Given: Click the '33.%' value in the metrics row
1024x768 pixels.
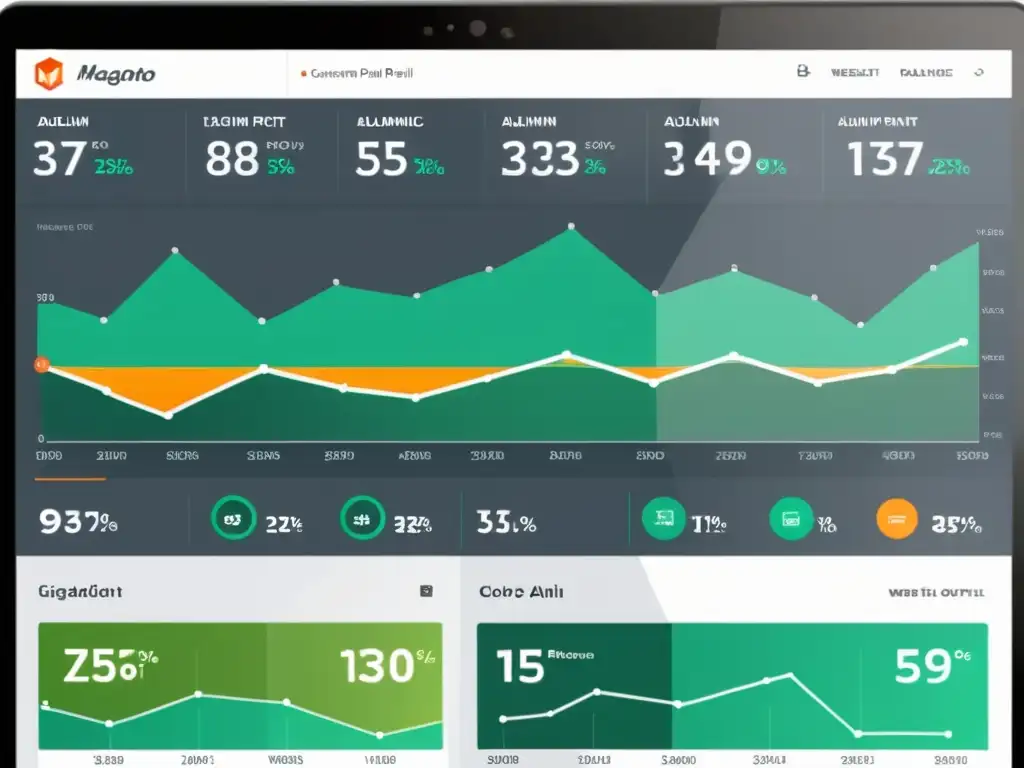Looking at the screenshot, I should click(507, 522).
